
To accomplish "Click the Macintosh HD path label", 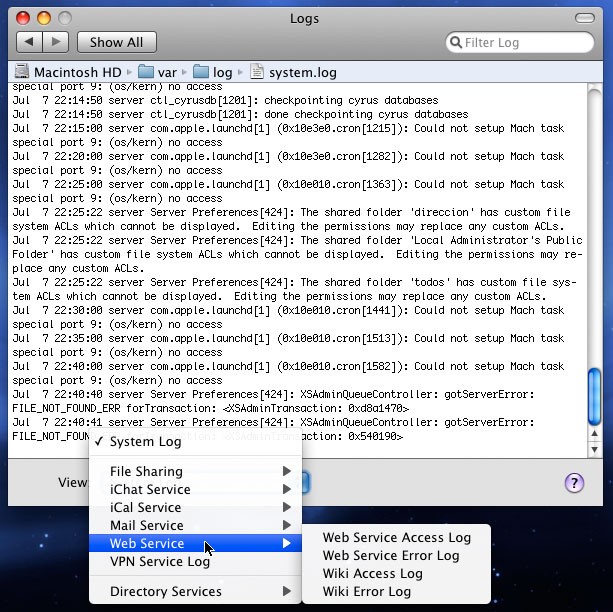I will pyautogui.click(x=78, y=72).
